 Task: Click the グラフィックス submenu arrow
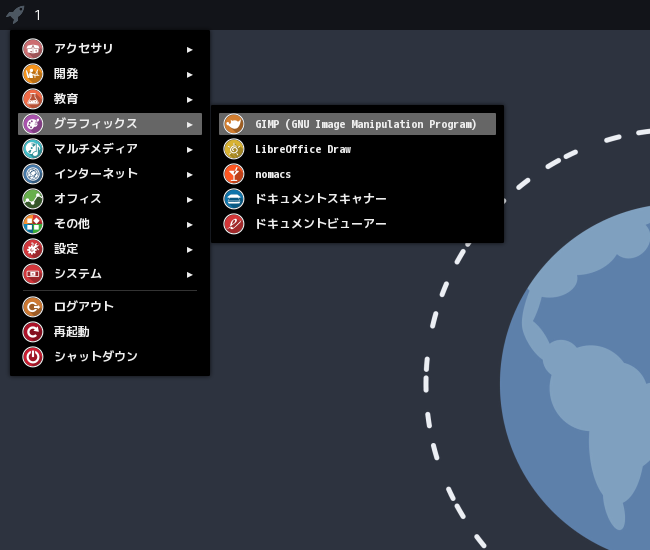click(x=189, y=124)
